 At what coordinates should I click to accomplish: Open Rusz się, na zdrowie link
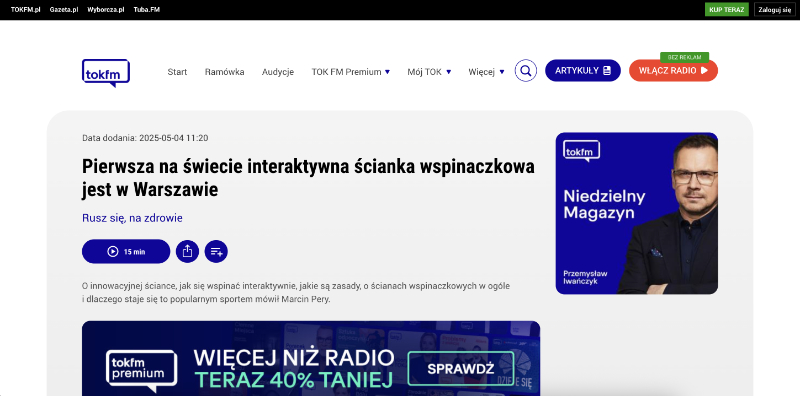(x=132, y=218)
